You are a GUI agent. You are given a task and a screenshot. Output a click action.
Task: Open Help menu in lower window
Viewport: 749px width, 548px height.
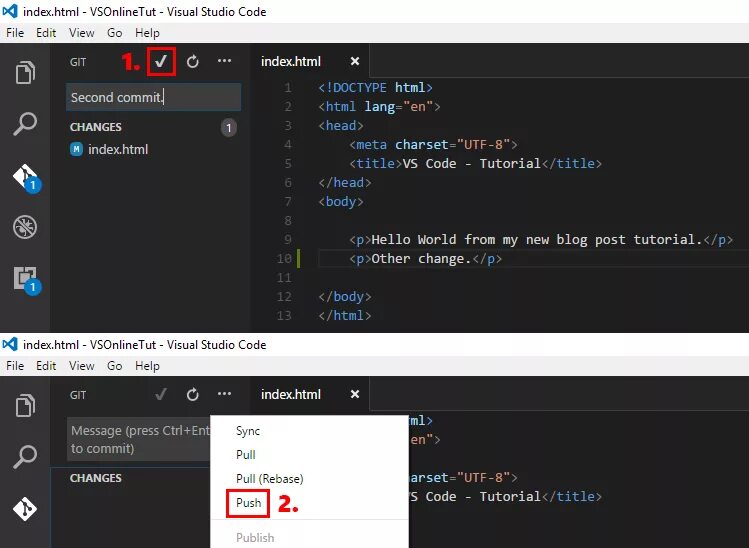147,366
